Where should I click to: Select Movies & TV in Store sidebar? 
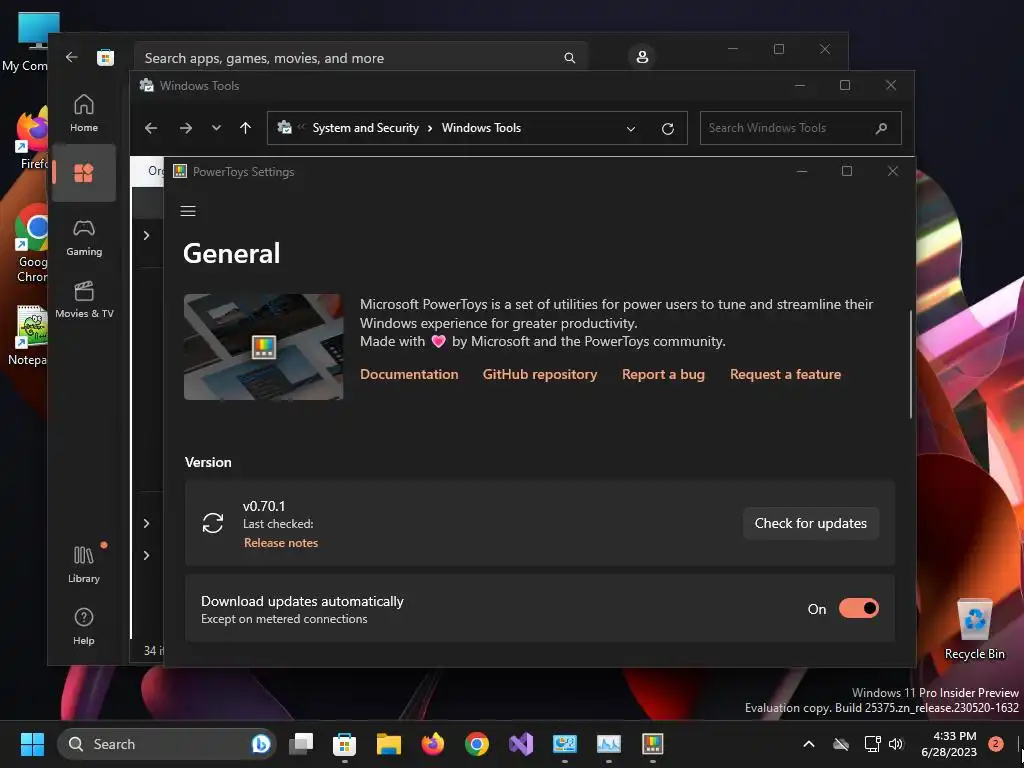point(84,300)
